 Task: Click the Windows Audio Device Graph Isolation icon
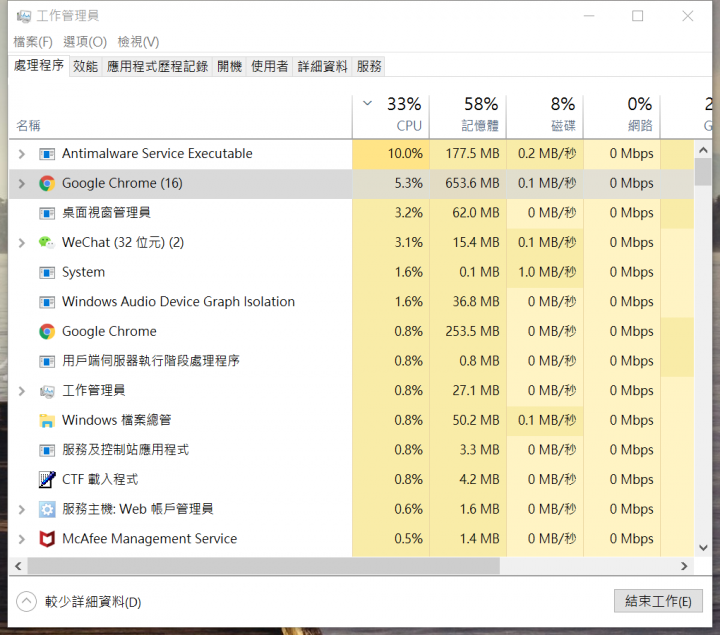pyautogui.click(x=47, y=302)
